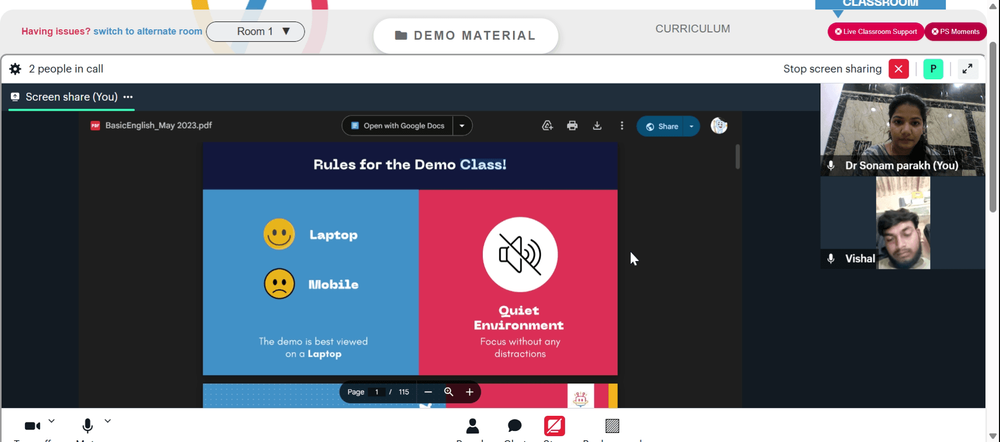Click the Add to Drive shortcut icon
1000x442 pixels.
547,126
